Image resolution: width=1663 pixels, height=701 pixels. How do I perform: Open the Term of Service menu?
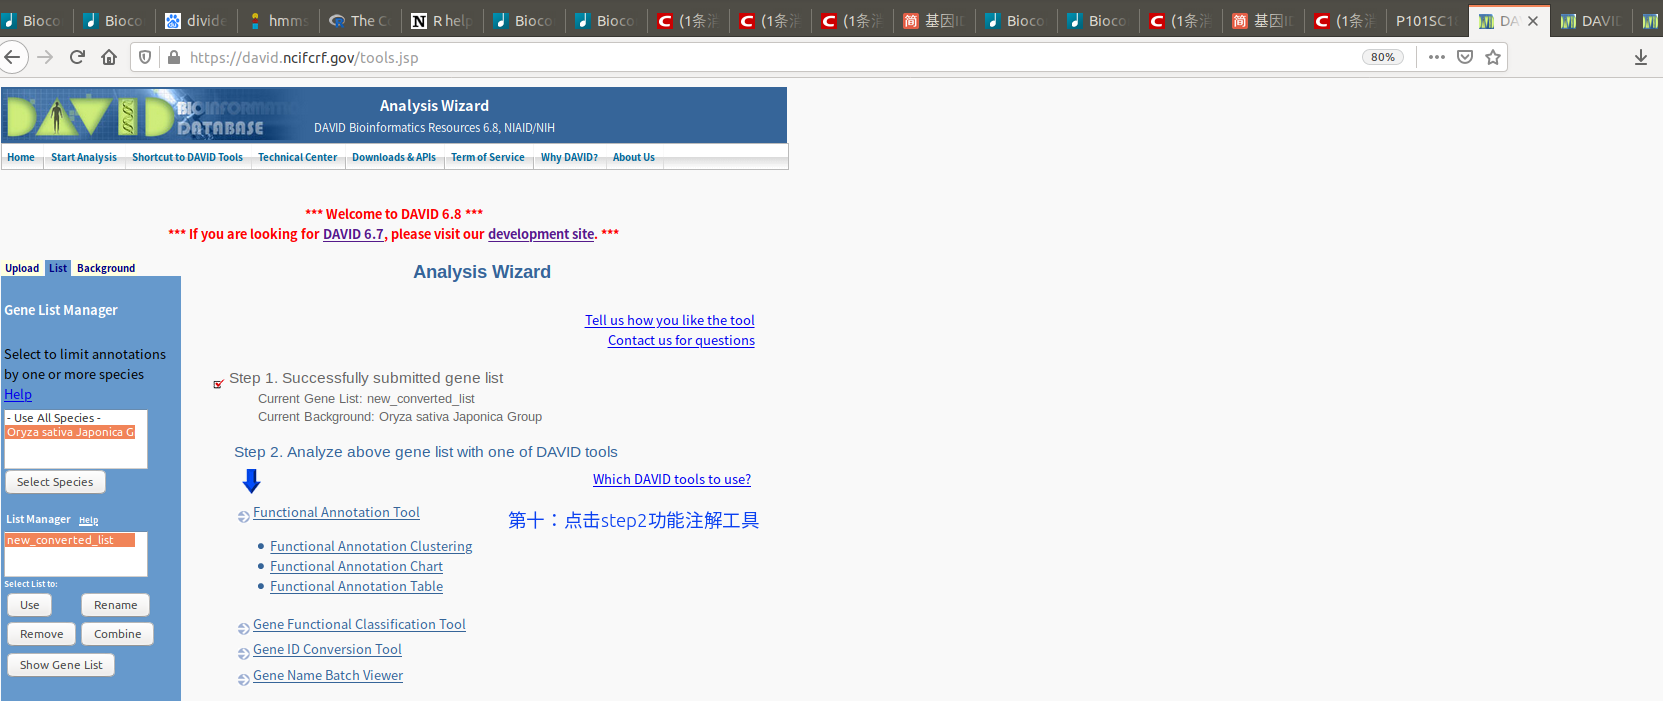tap(487, 157)
